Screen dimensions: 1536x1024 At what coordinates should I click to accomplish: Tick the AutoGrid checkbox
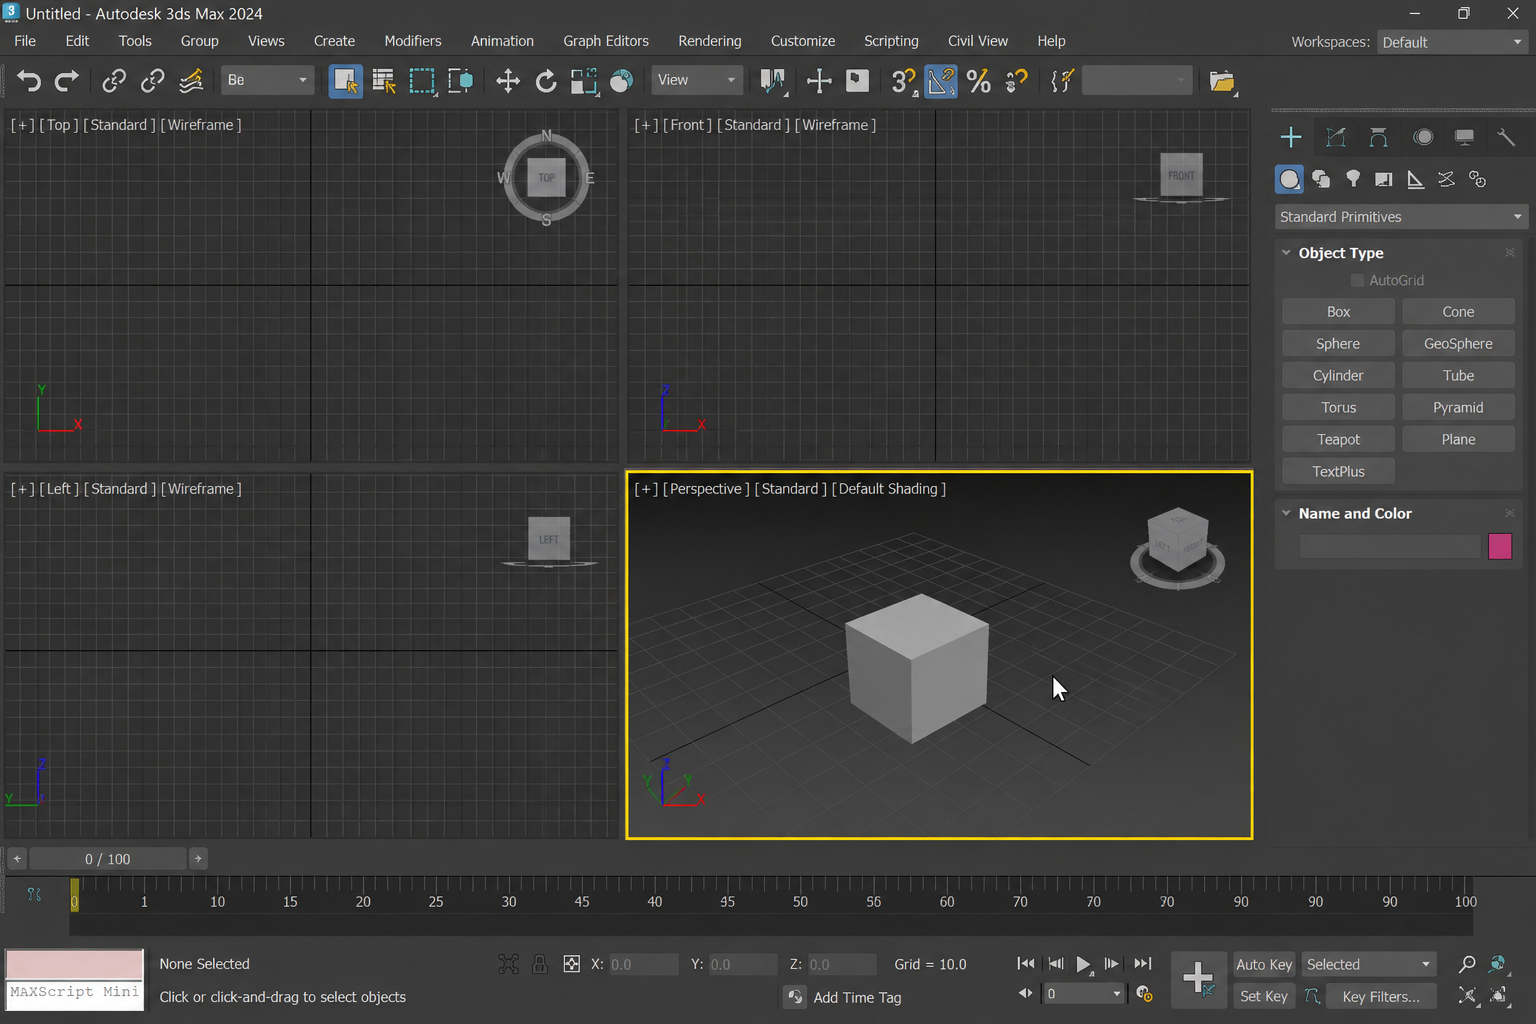pyautogui.click(x=1357, y=281)
